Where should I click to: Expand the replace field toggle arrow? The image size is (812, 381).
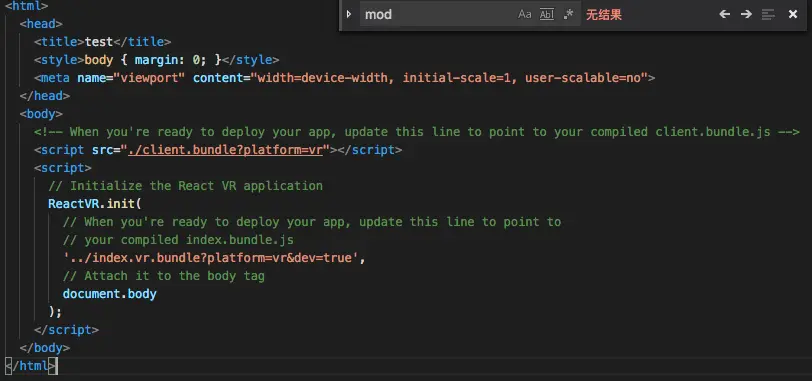[349, 14]
